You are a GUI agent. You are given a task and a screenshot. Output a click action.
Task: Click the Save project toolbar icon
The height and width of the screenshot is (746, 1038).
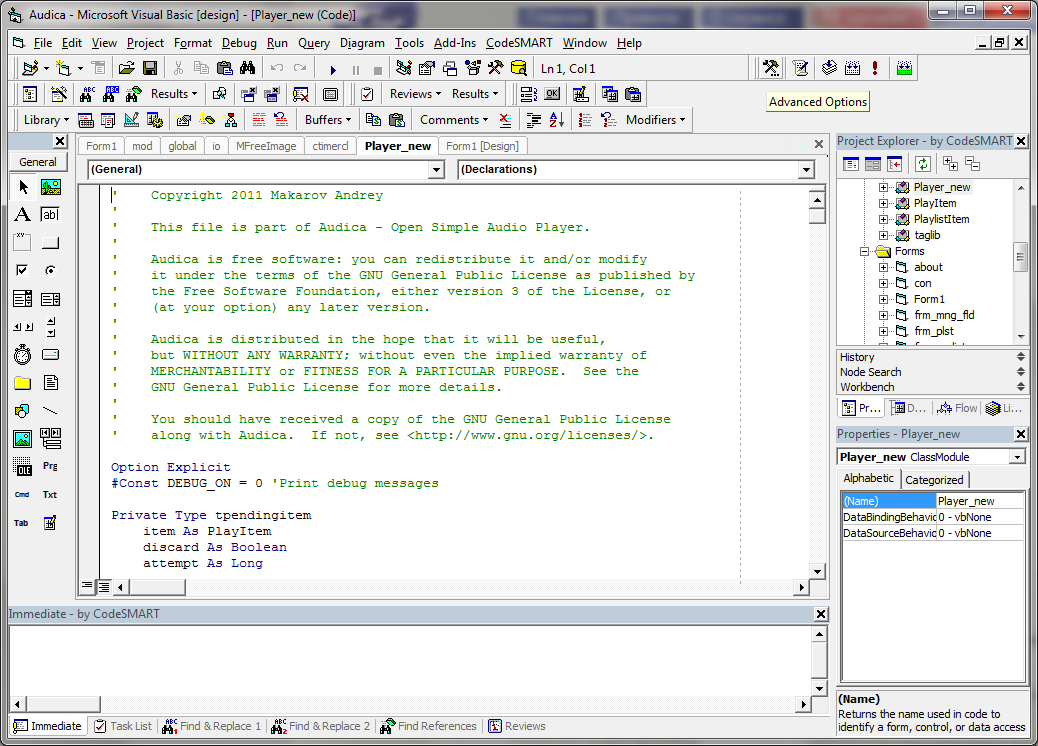[x=150, y=68]
